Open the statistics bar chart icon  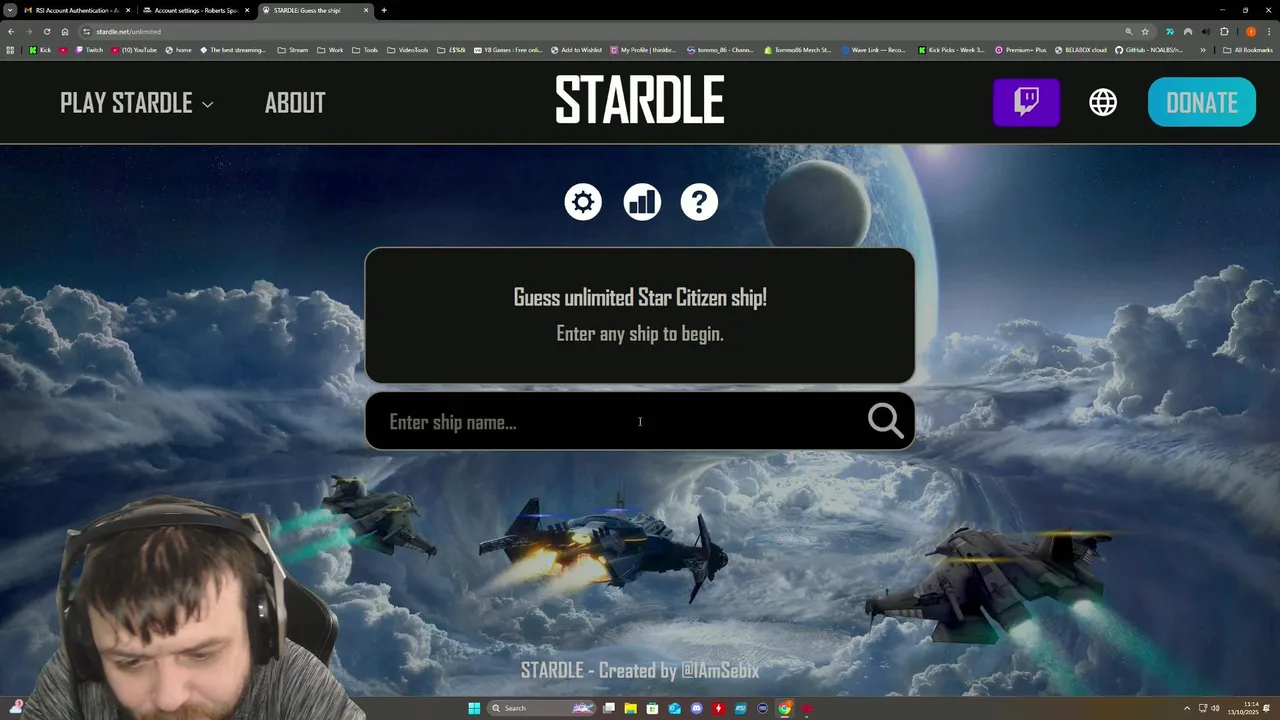[x=642, y=202]
